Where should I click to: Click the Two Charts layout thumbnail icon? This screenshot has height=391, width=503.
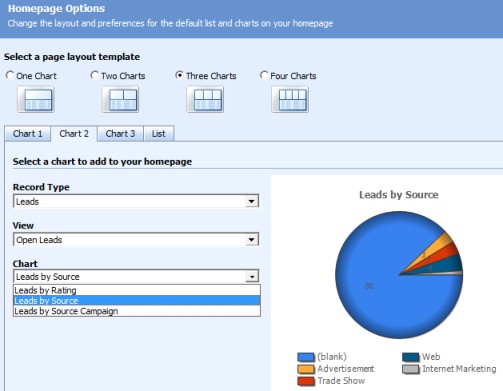[x=121, y=99]
